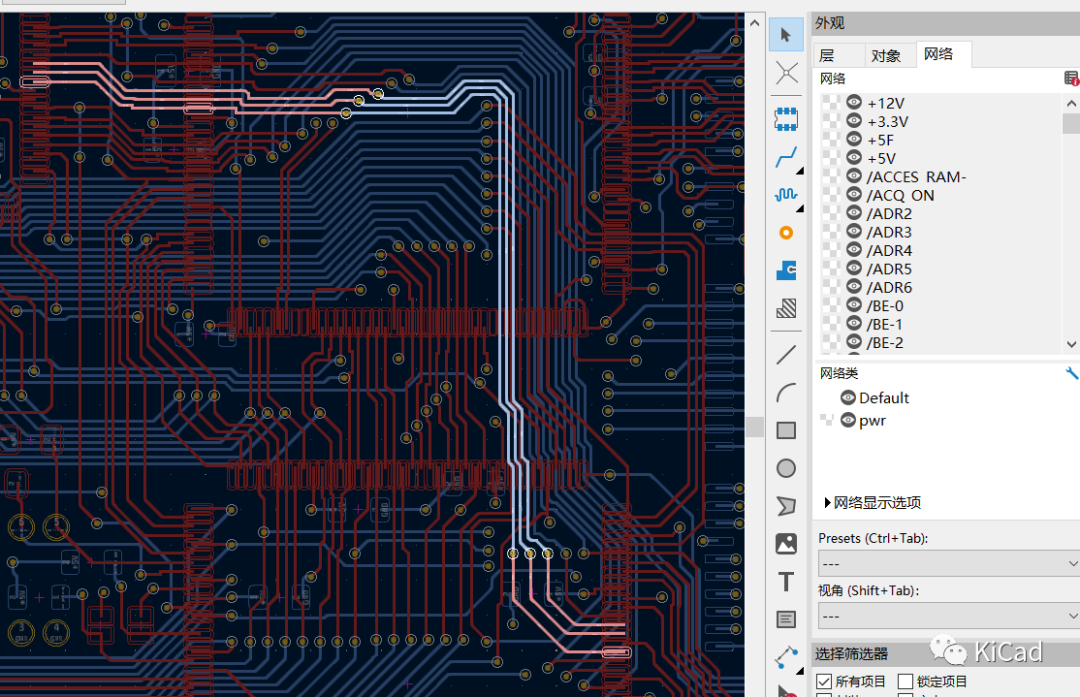The width and height of the screenshot is (1080, 697).
Task: Select the 网络 tab
Action: (942, 54)
